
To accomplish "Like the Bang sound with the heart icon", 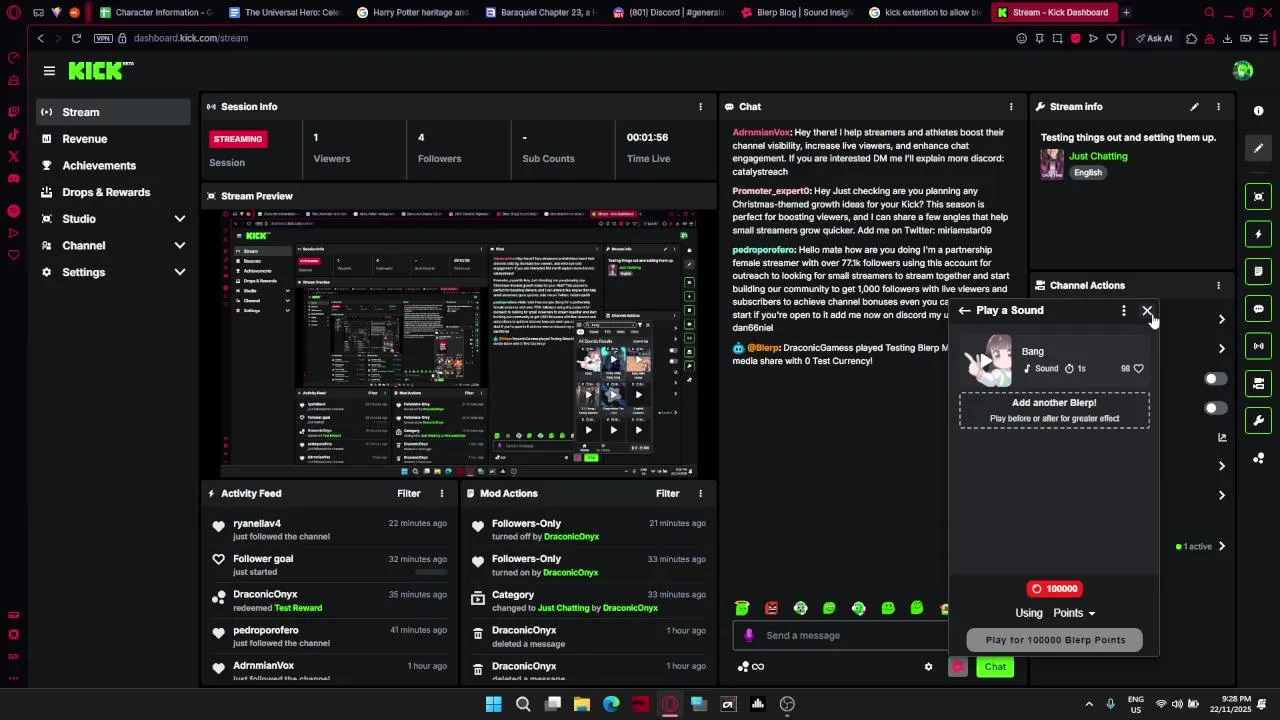I will tap(1138, 368).
